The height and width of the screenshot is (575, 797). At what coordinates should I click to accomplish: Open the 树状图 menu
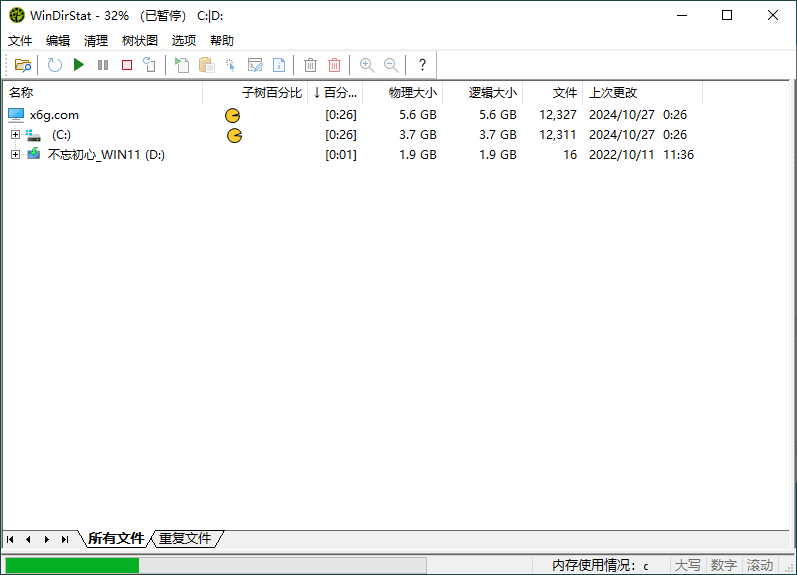click(x=140, y=41)
